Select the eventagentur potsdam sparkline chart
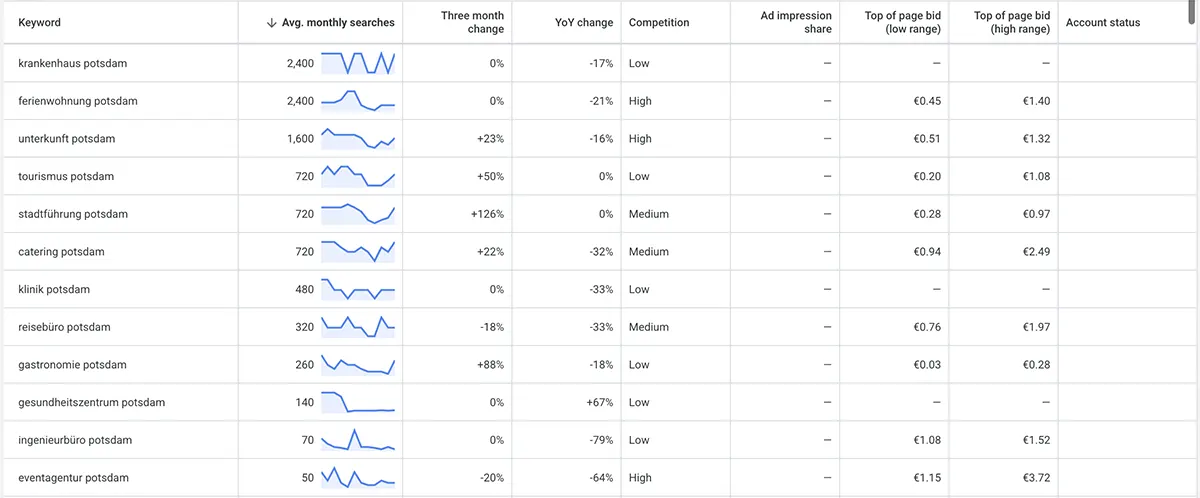The image size is (1200, 498). pyautogui.click(x=358, y=478)
